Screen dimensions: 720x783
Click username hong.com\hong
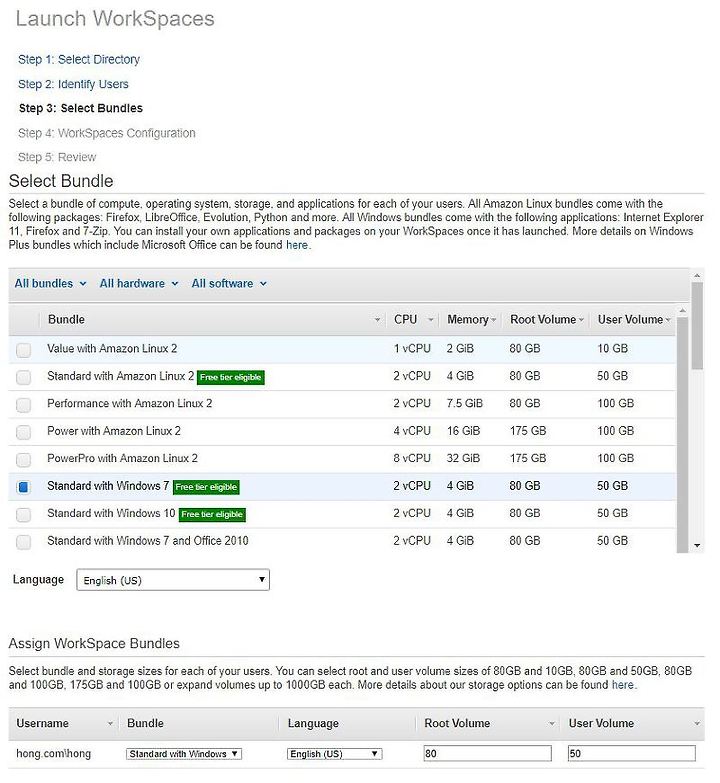point(53,754)
